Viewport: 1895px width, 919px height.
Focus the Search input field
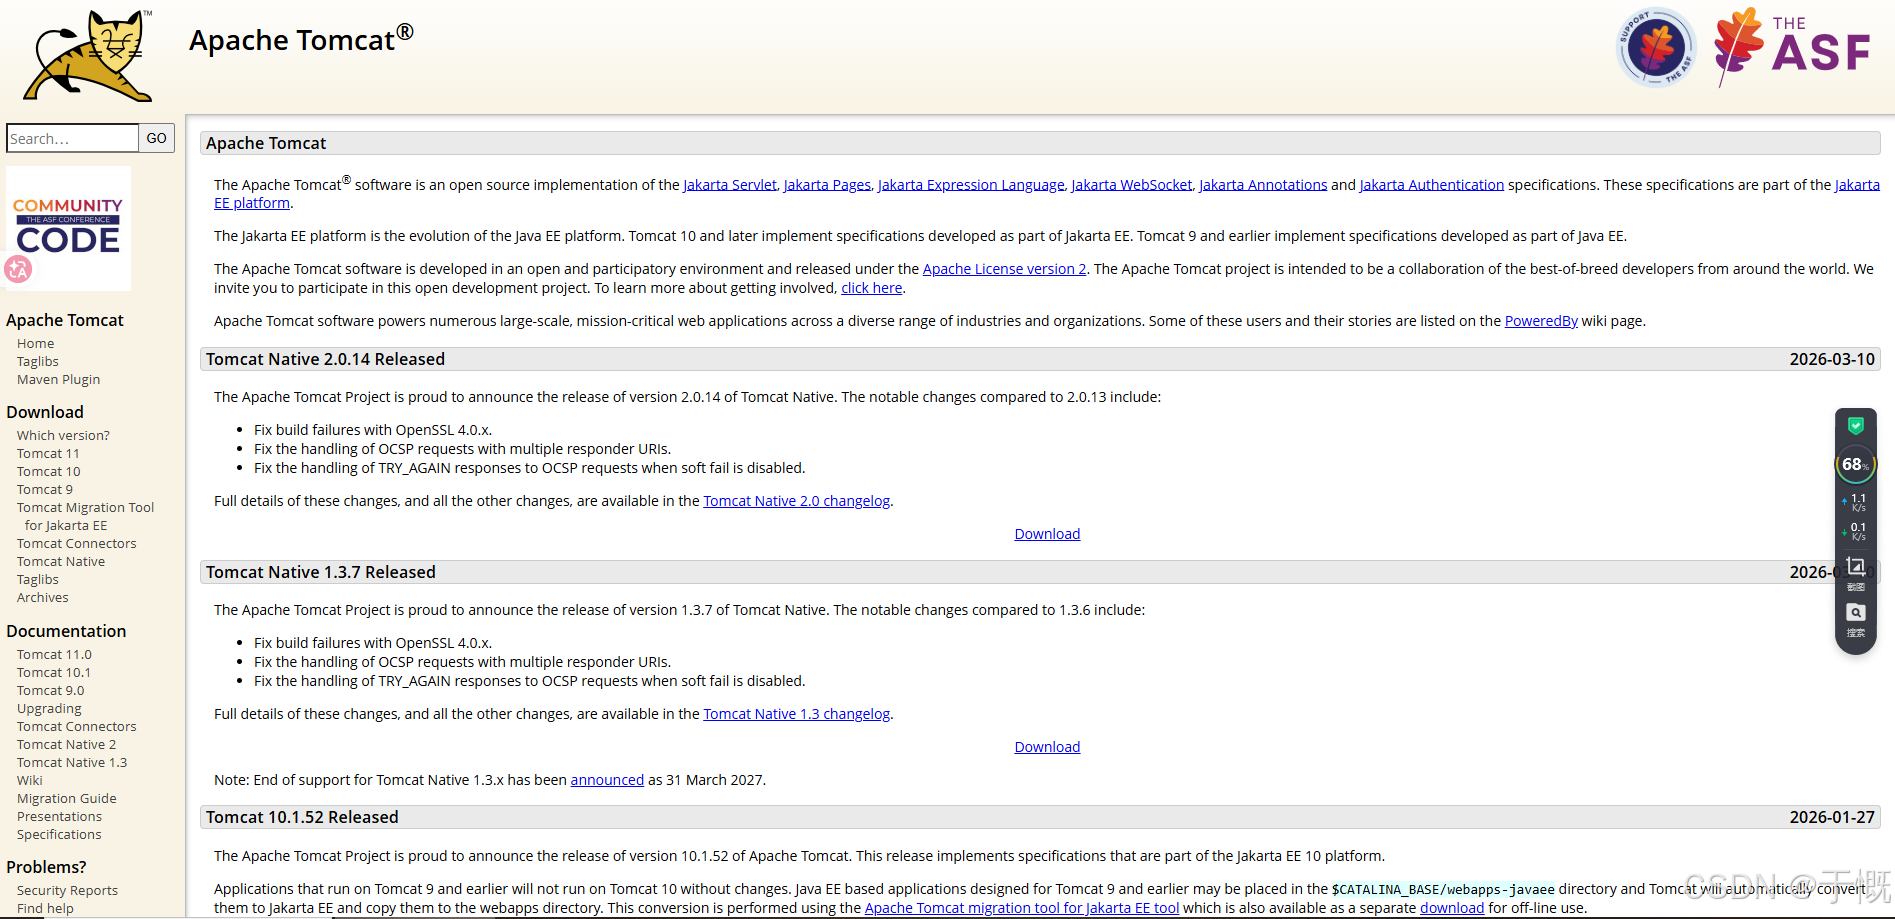[x=72, y=138]
